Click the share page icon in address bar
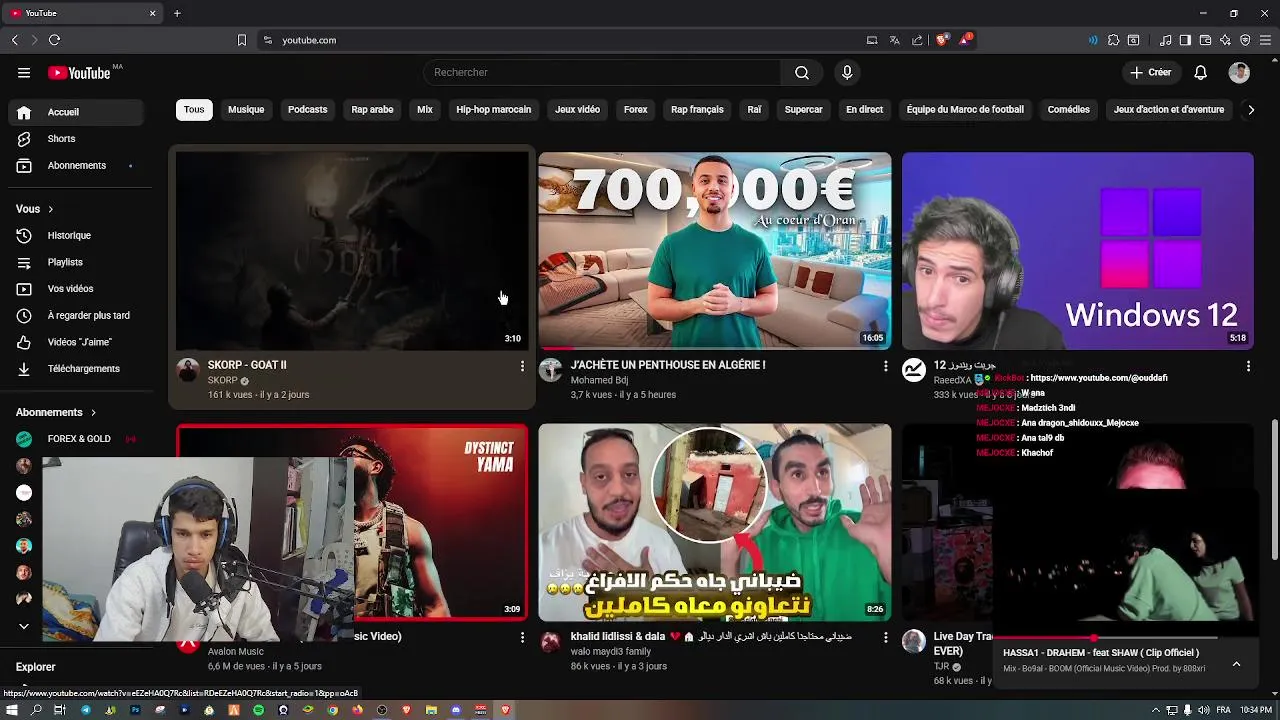1280x720 pixels. (917, 40)
